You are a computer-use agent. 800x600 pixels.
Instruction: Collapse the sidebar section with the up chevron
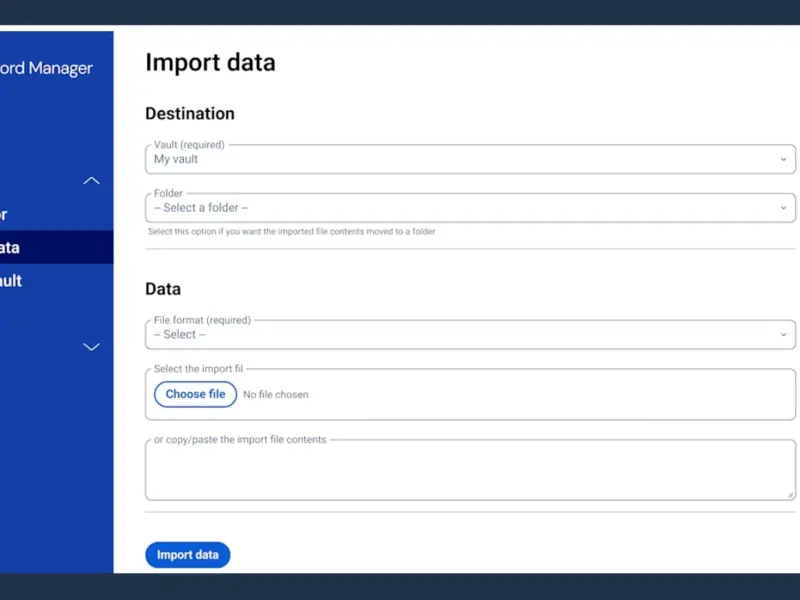point(91,181)
